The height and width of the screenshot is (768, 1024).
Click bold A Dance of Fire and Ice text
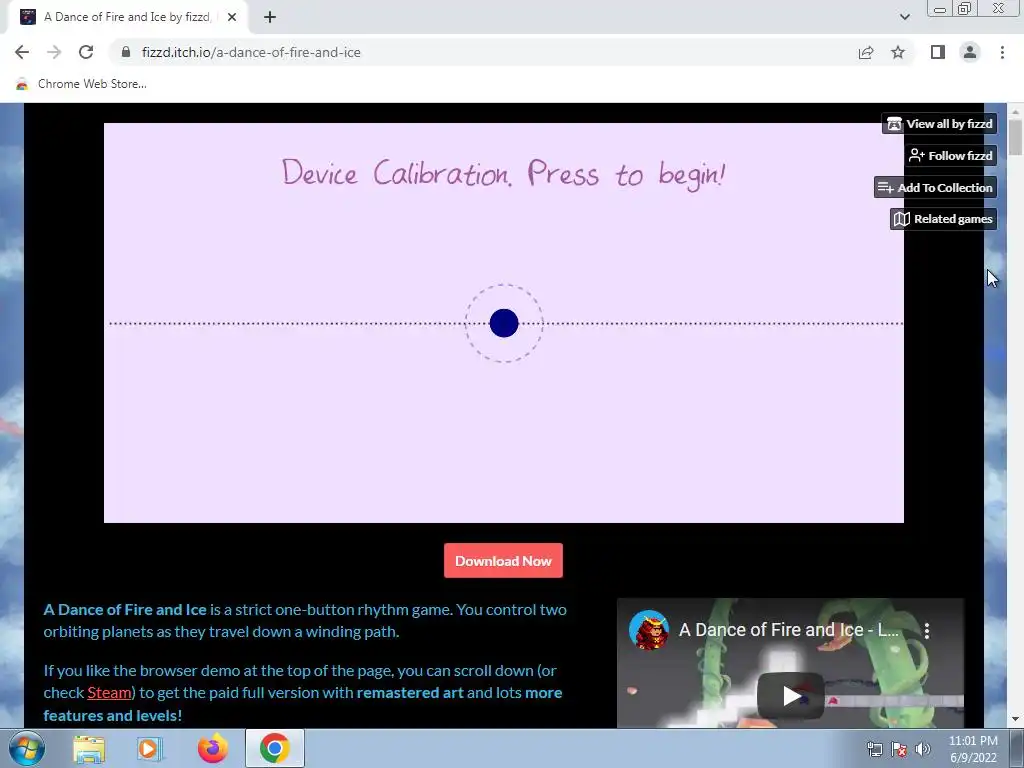click(125, 609)
